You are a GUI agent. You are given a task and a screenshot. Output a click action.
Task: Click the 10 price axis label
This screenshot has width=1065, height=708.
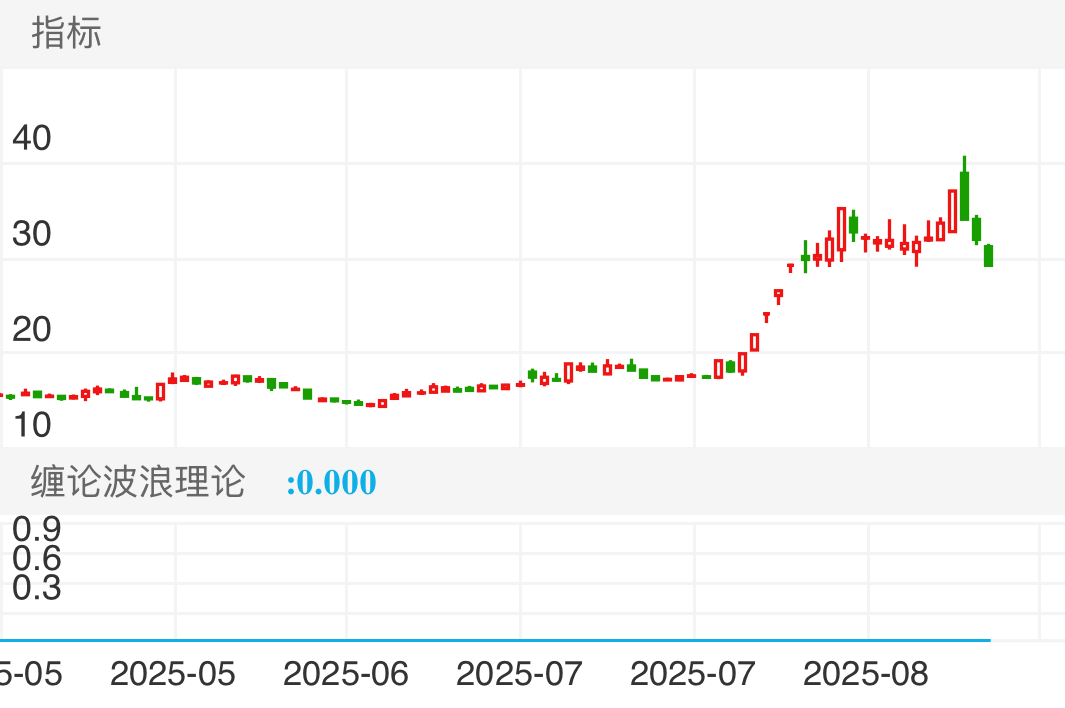32,425
